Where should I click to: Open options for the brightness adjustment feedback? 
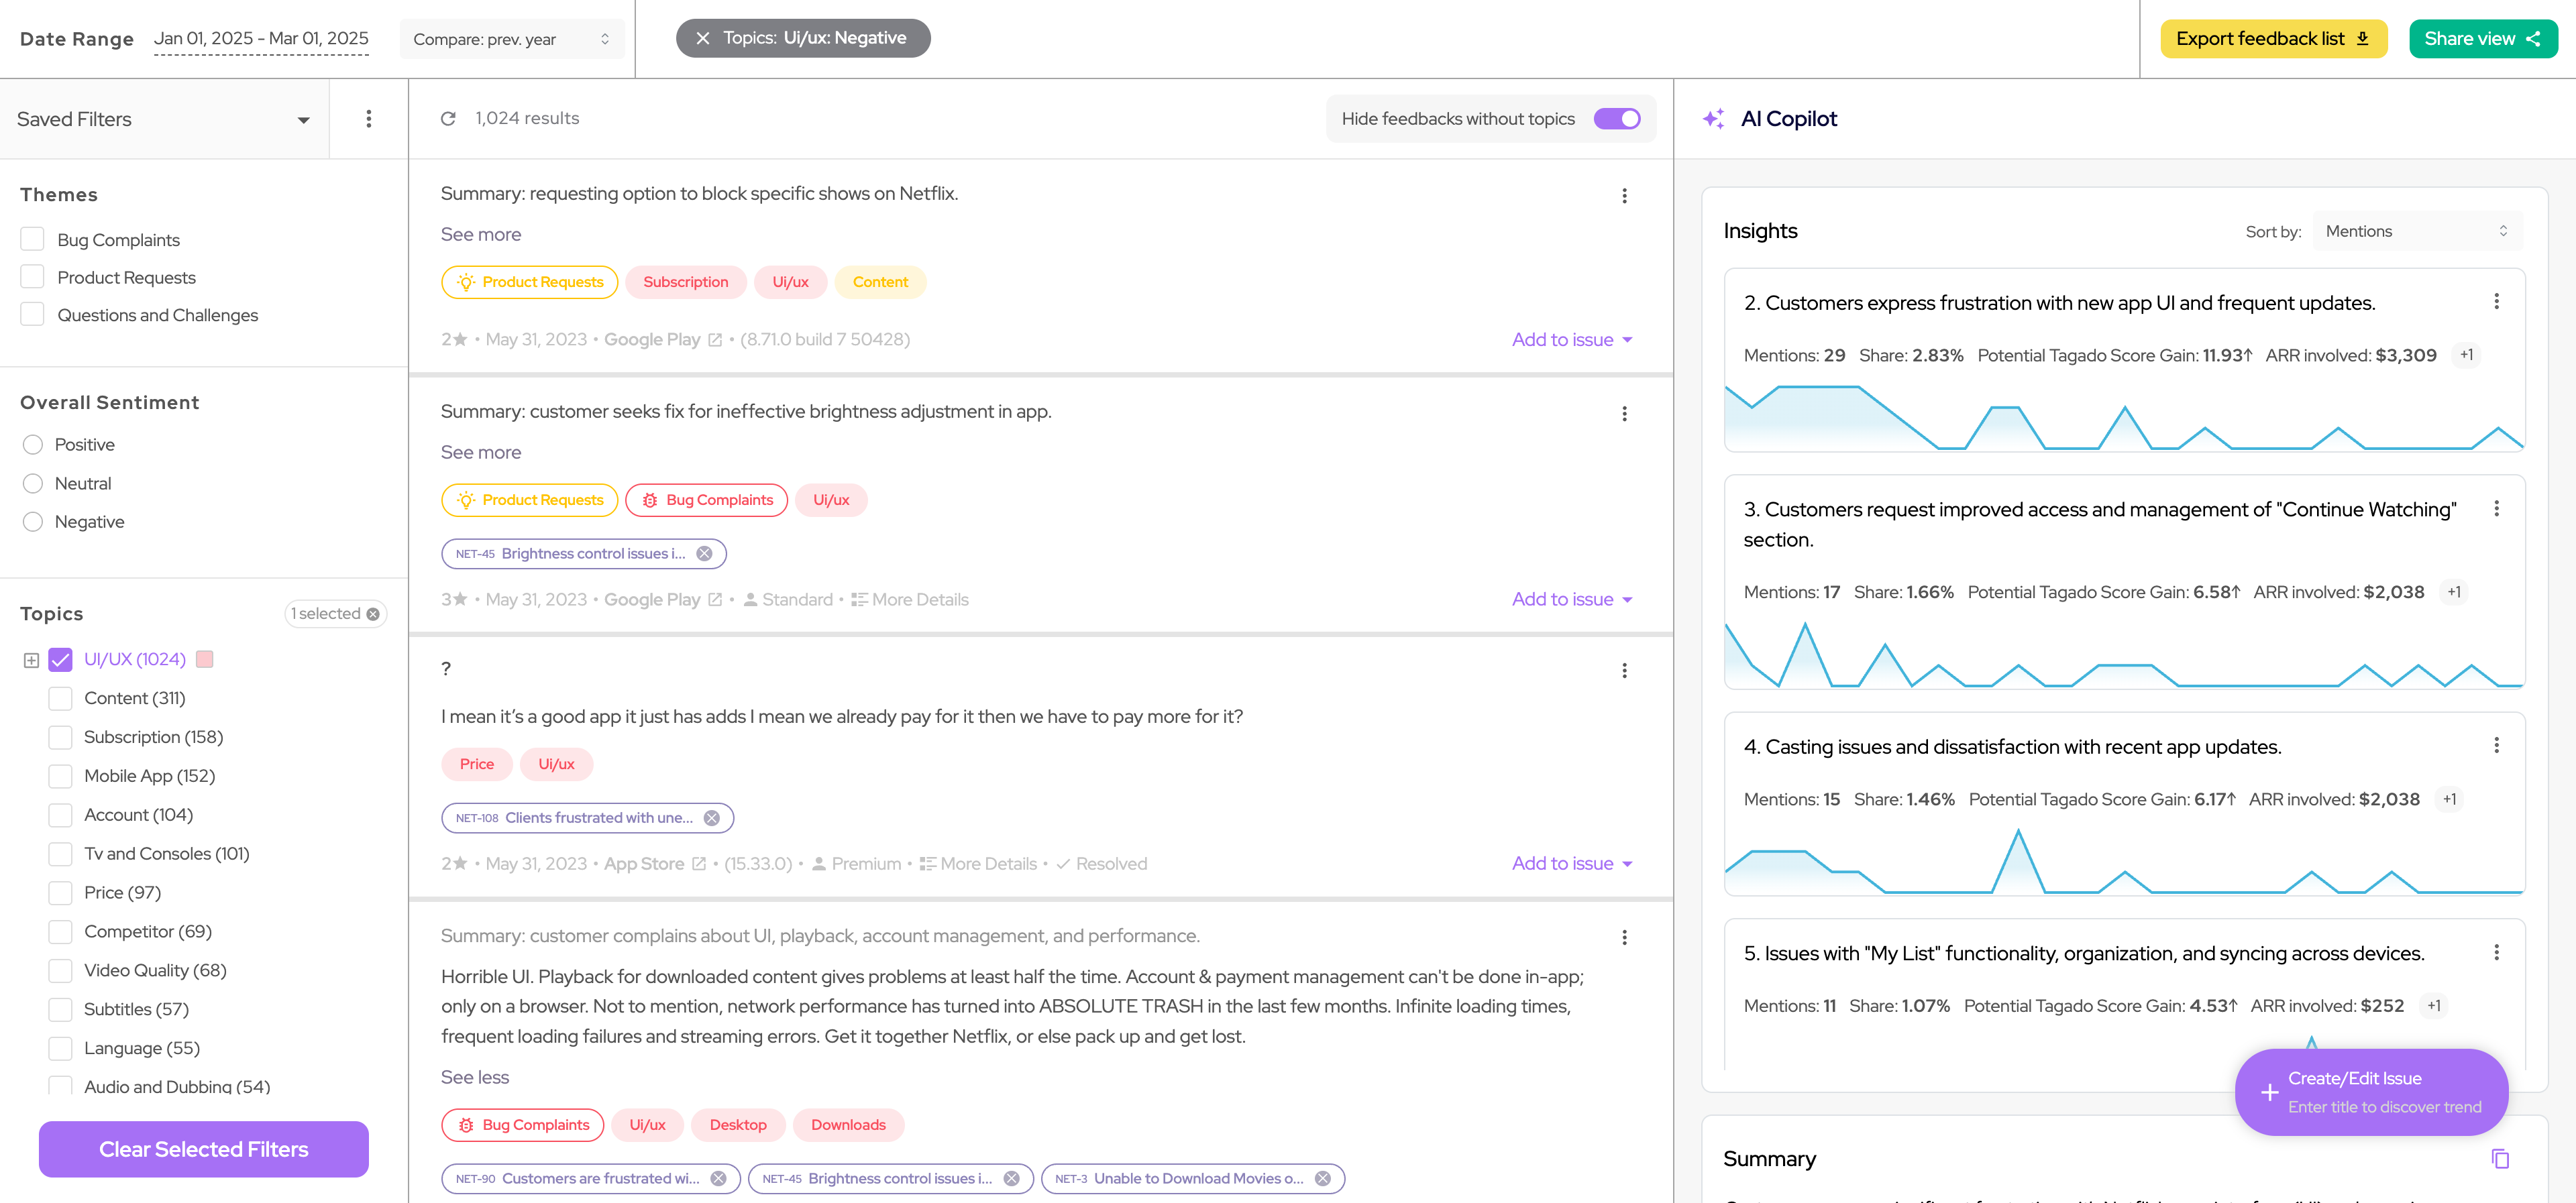pos(1624,414)
